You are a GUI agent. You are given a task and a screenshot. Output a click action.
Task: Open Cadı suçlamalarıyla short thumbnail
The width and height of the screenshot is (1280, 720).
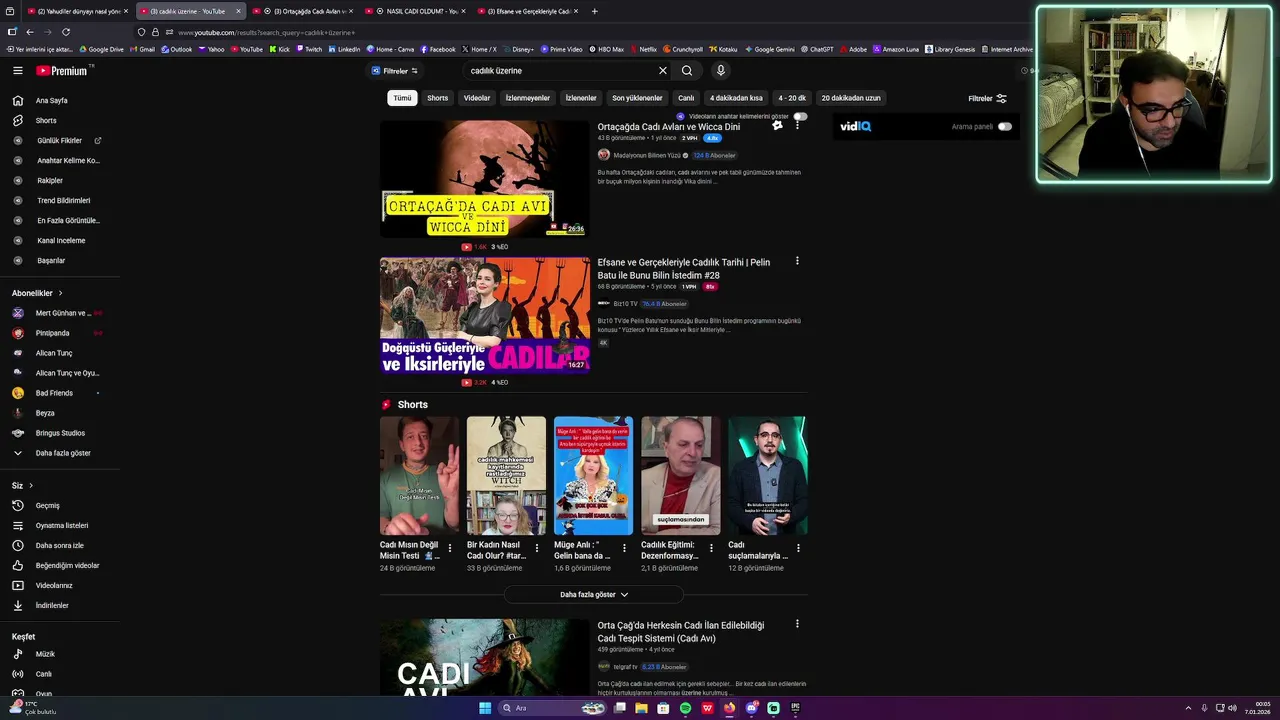[x=767, y=475]
